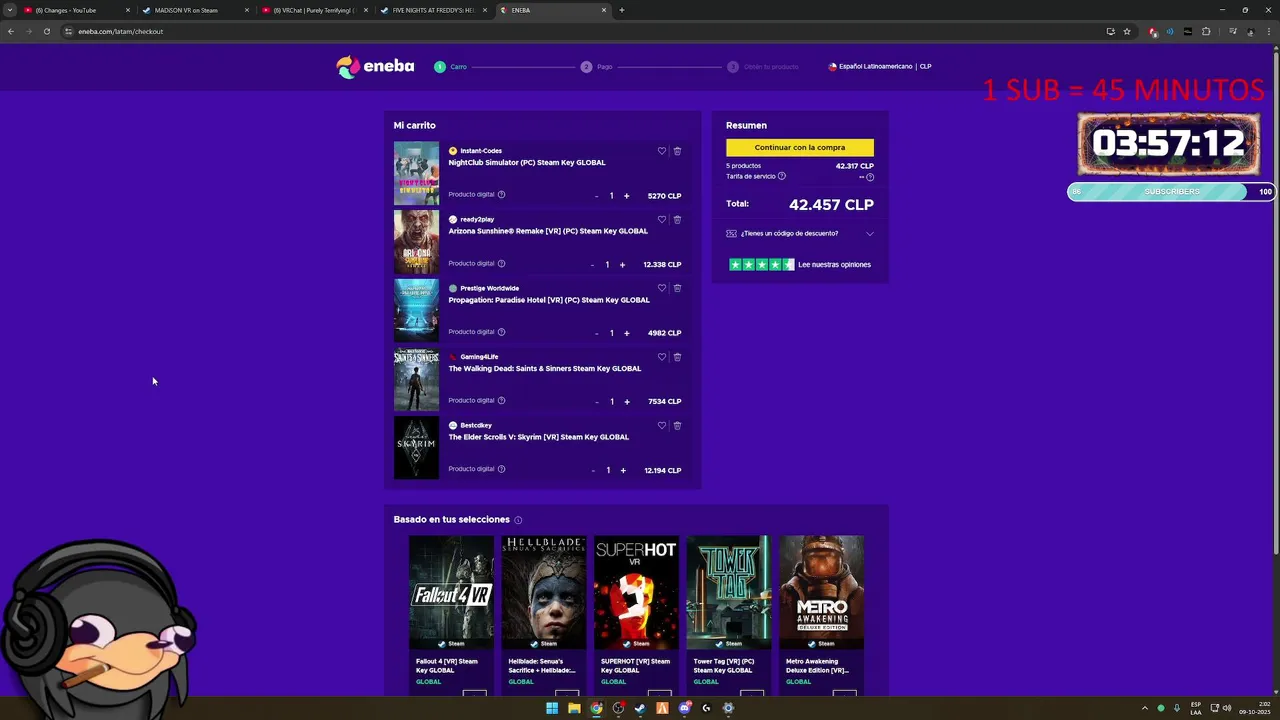
Task: Open the Walking Dead title link
Action: coord(544,368)
